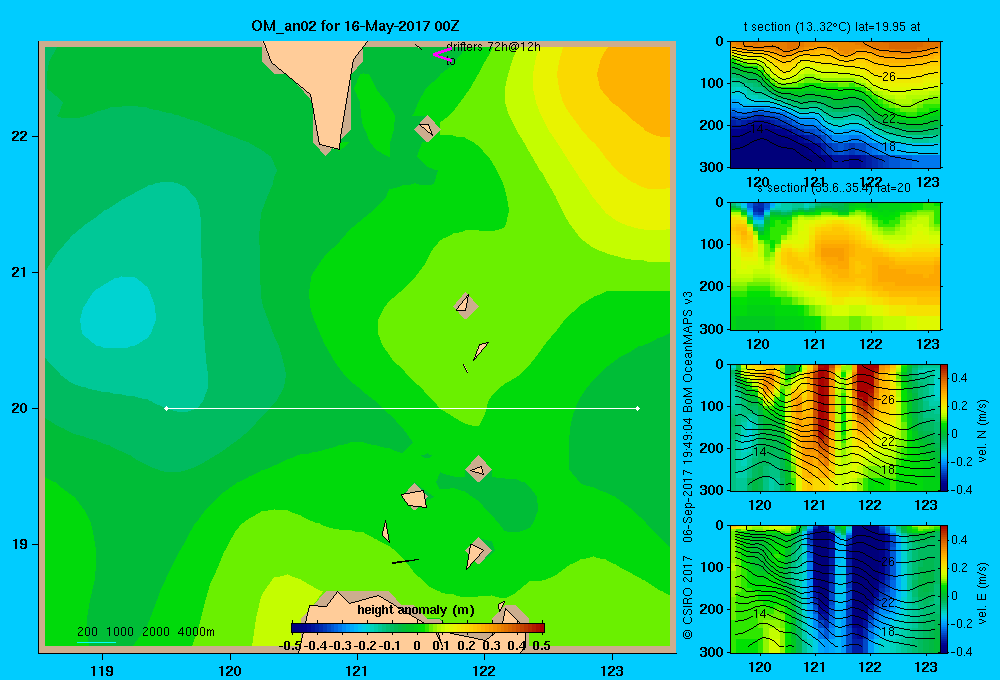Click the -0.5 tick on height anomaly colorbar
This screenshot has height=680, width=1000.
point(291,646)
